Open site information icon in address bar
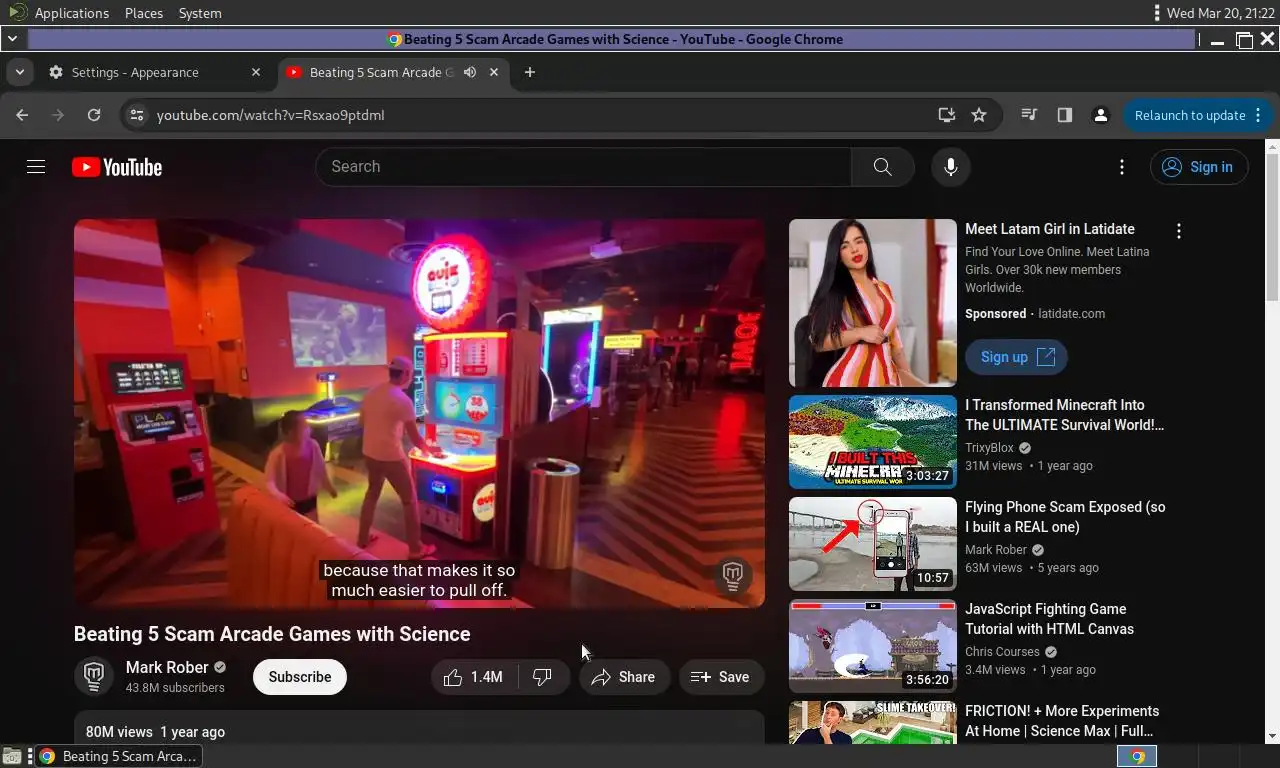The image size is (1280, 768). point(137,115)
